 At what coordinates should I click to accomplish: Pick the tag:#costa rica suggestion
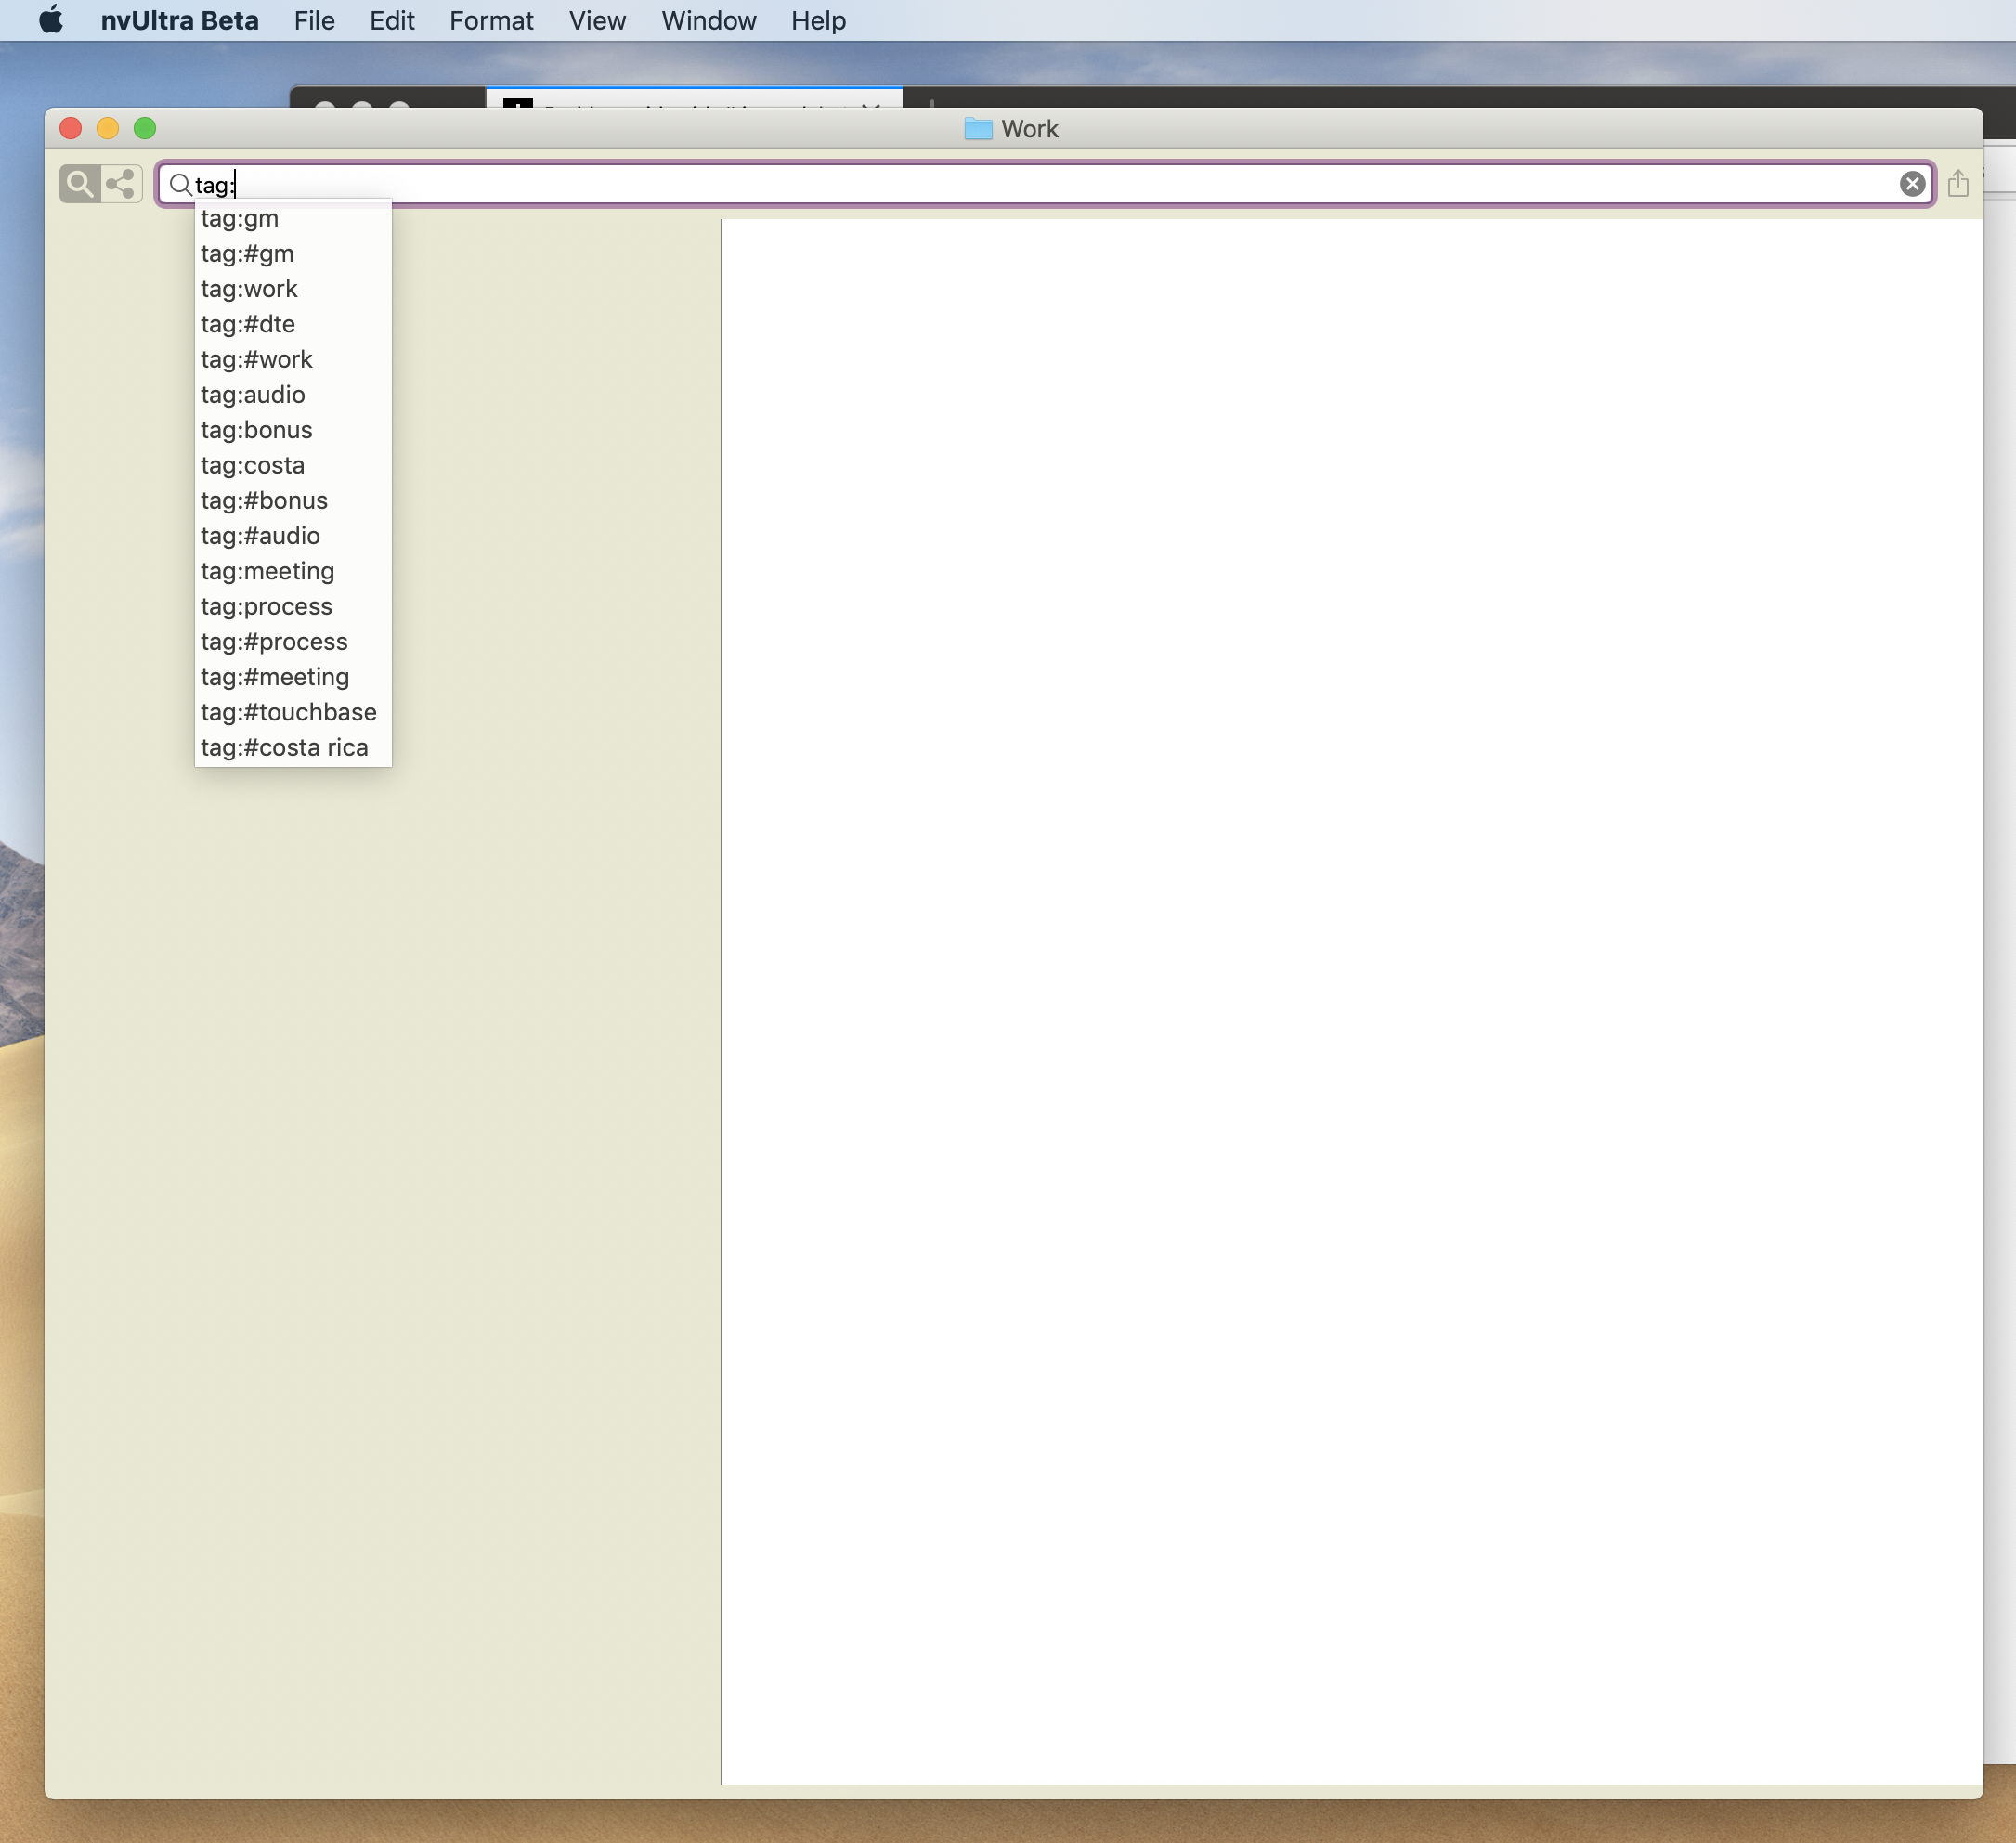284,748
